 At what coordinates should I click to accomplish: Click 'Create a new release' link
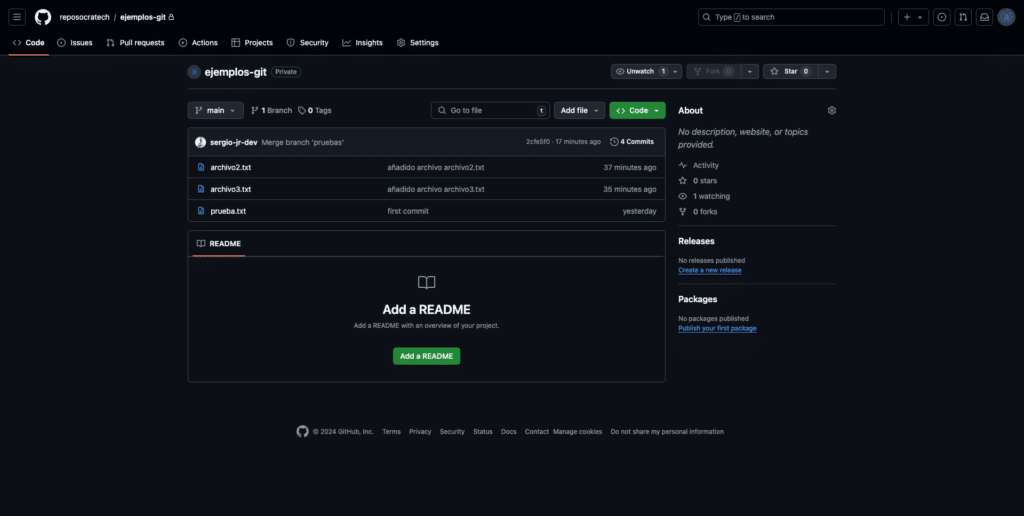click(710, 270)
